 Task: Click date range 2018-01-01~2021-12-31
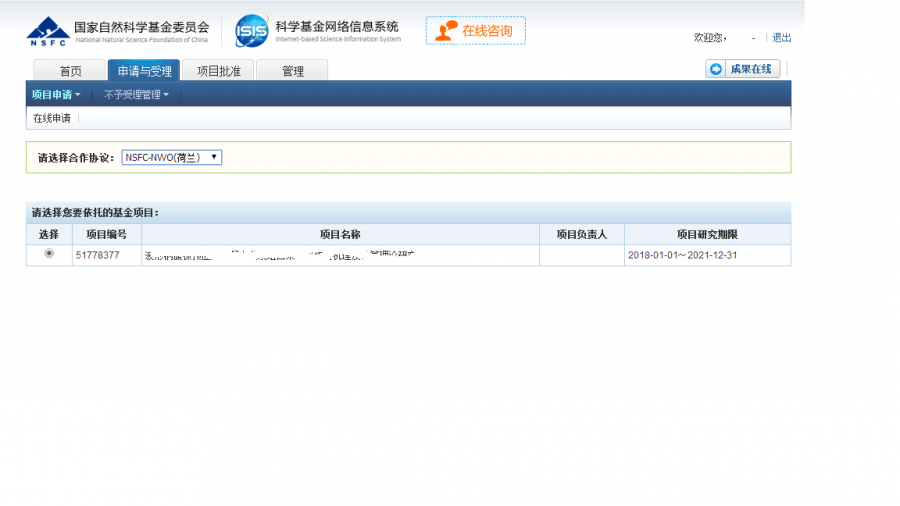(x=682, y=255)
